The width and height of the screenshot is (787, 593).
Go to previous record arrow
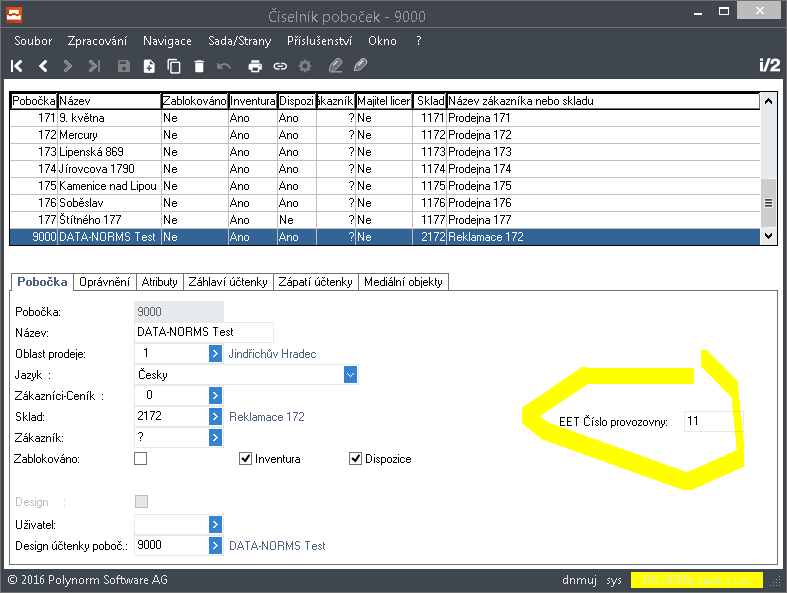pos(43,66)
